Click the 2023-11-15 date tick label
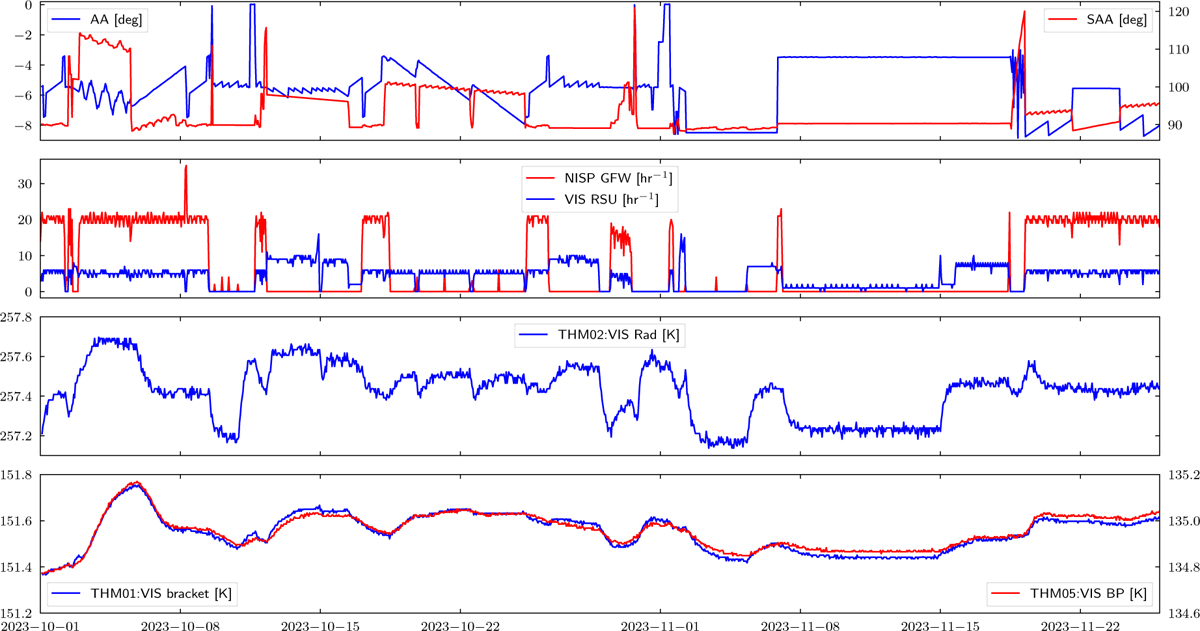 coord(940,623)
